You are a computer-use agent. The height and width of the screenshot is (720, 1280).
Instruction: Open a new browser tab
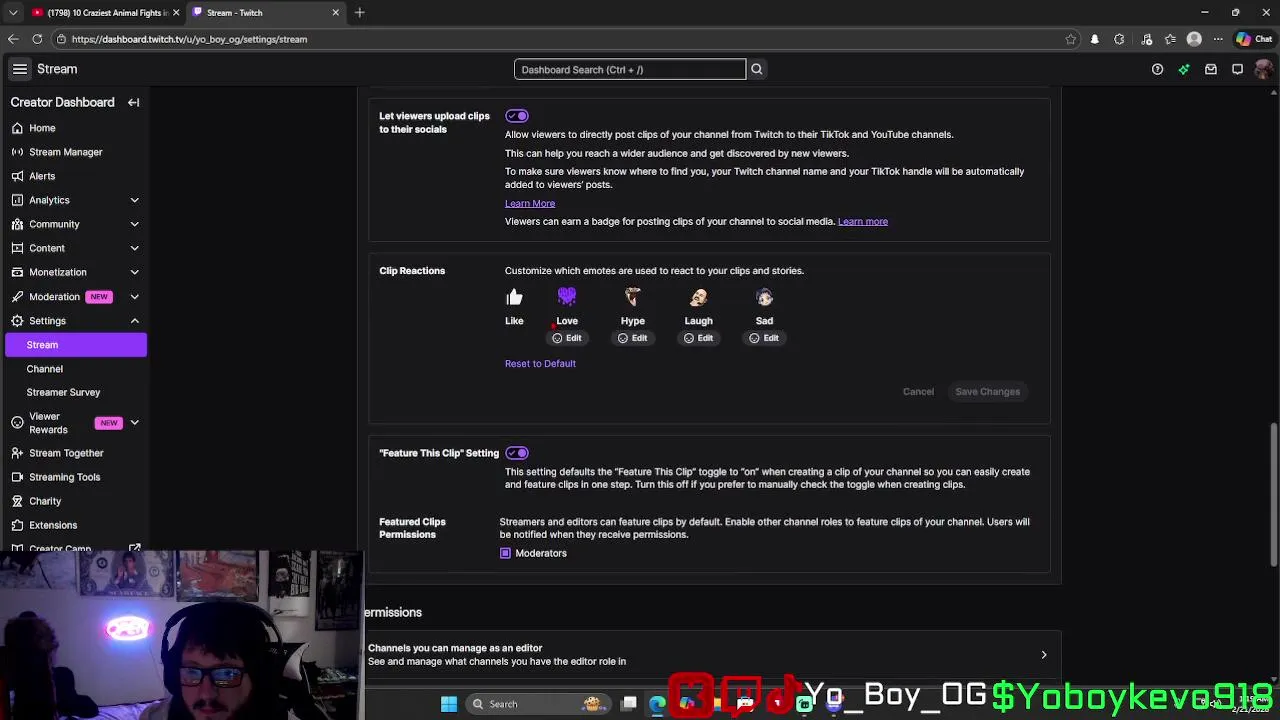coord(360,13)
